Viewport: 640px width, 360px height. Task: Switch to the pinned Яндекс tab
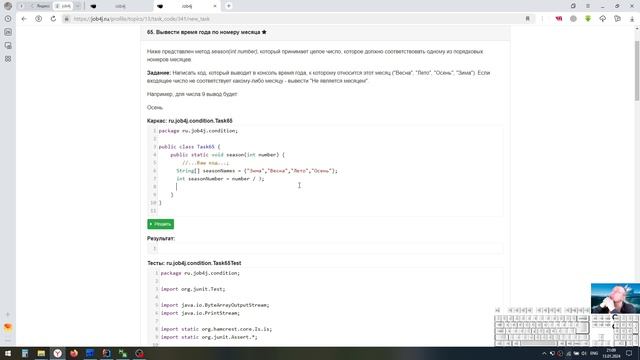click(x=41, y=6)
